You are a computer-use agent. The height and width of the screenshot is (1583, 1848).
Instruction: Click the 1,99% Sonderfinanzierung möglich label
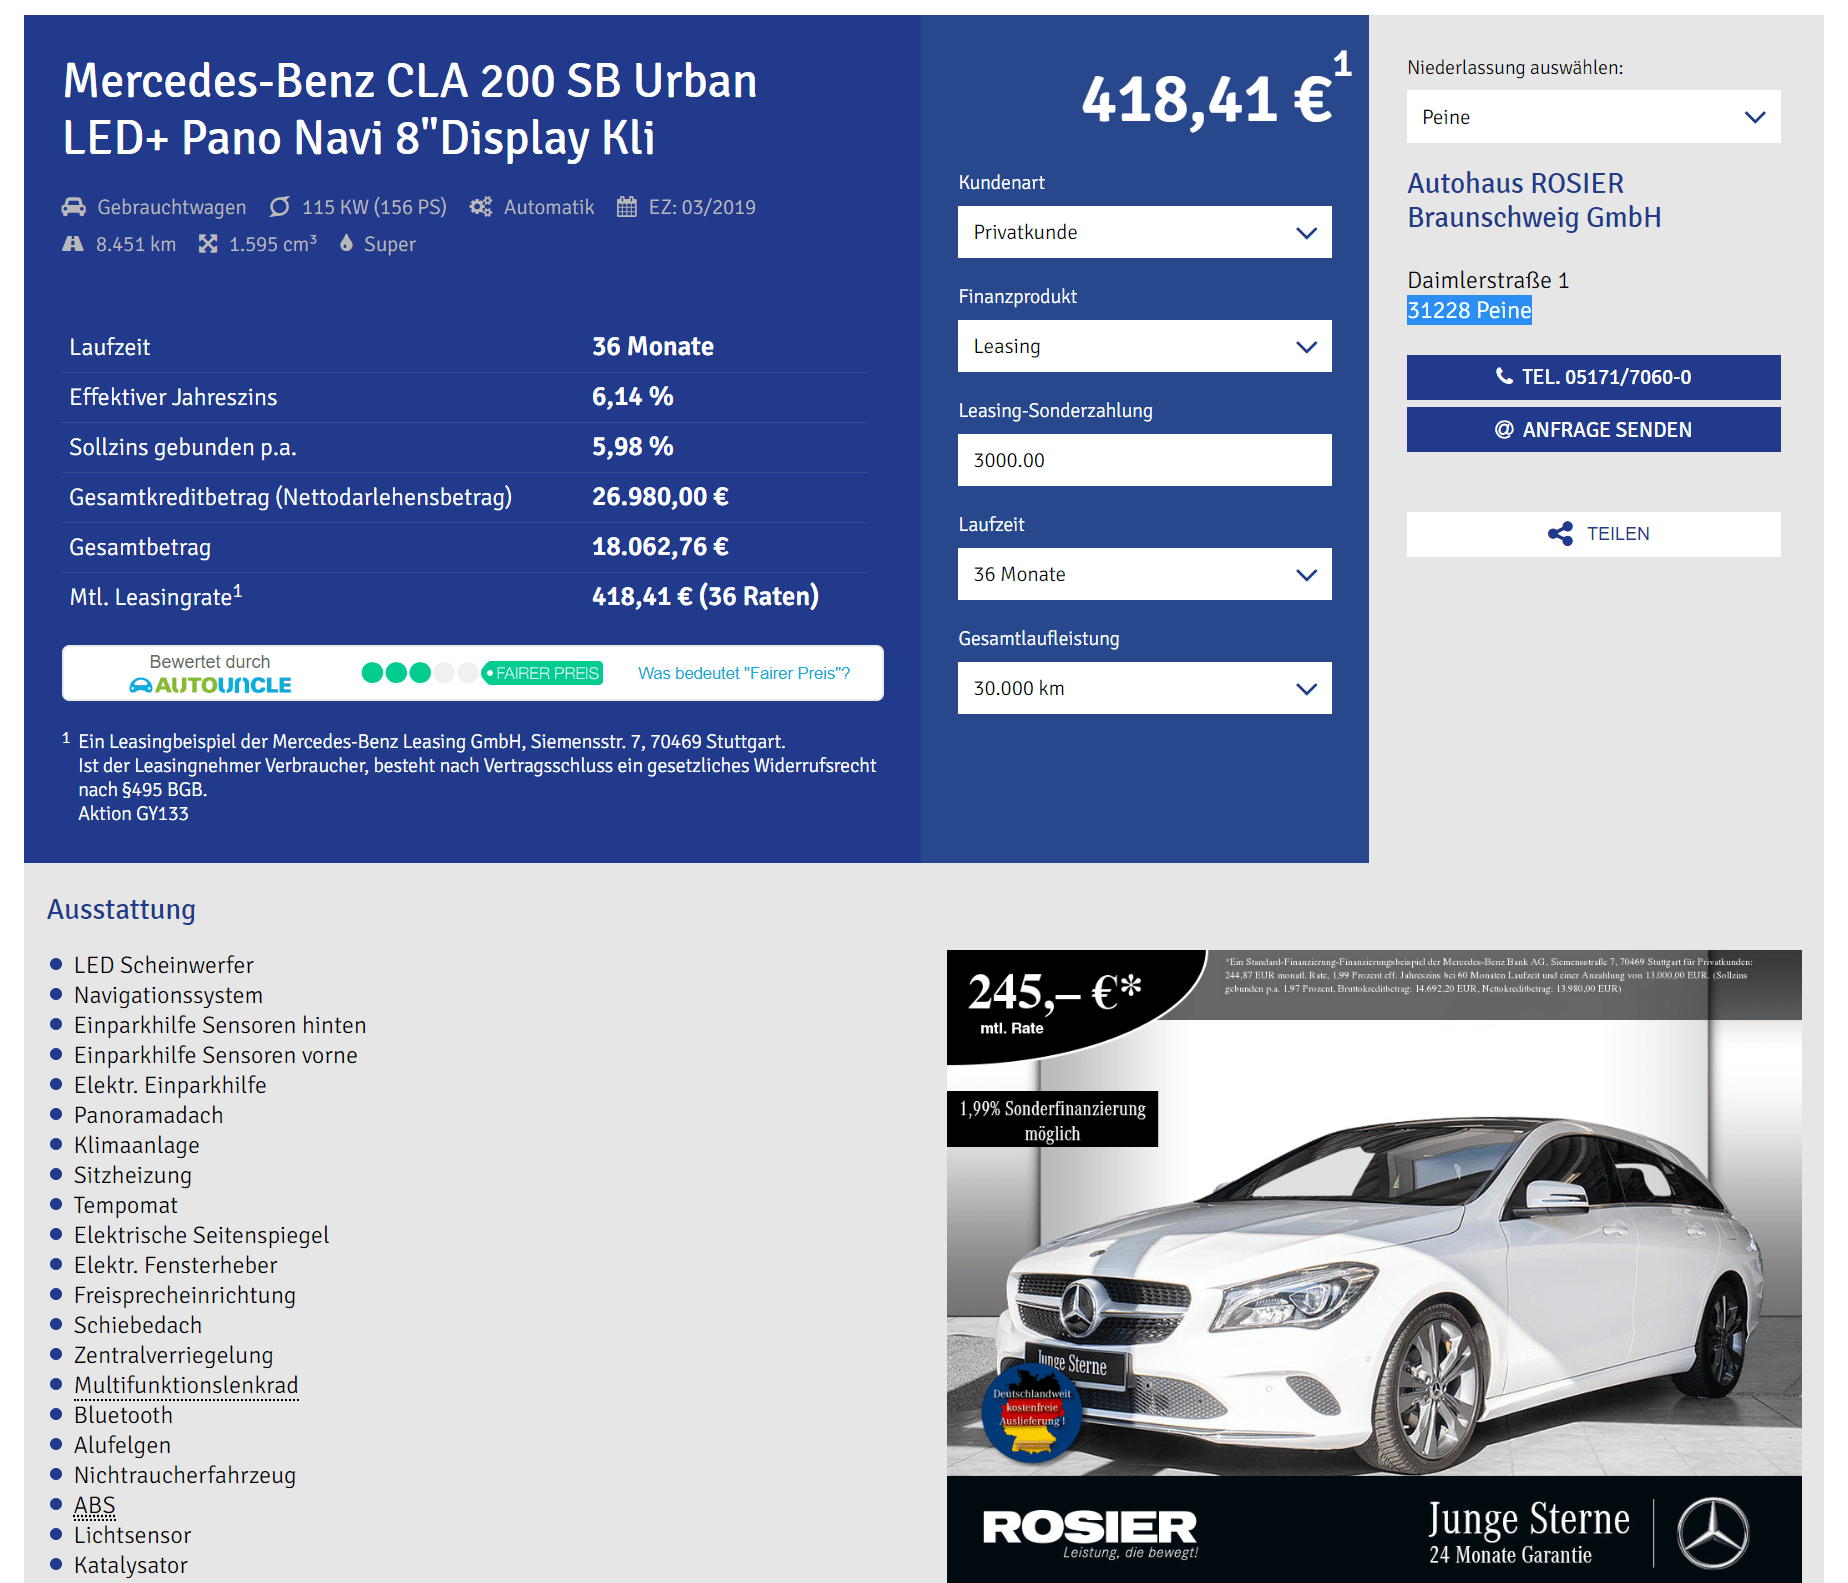click(1052, 1120)
